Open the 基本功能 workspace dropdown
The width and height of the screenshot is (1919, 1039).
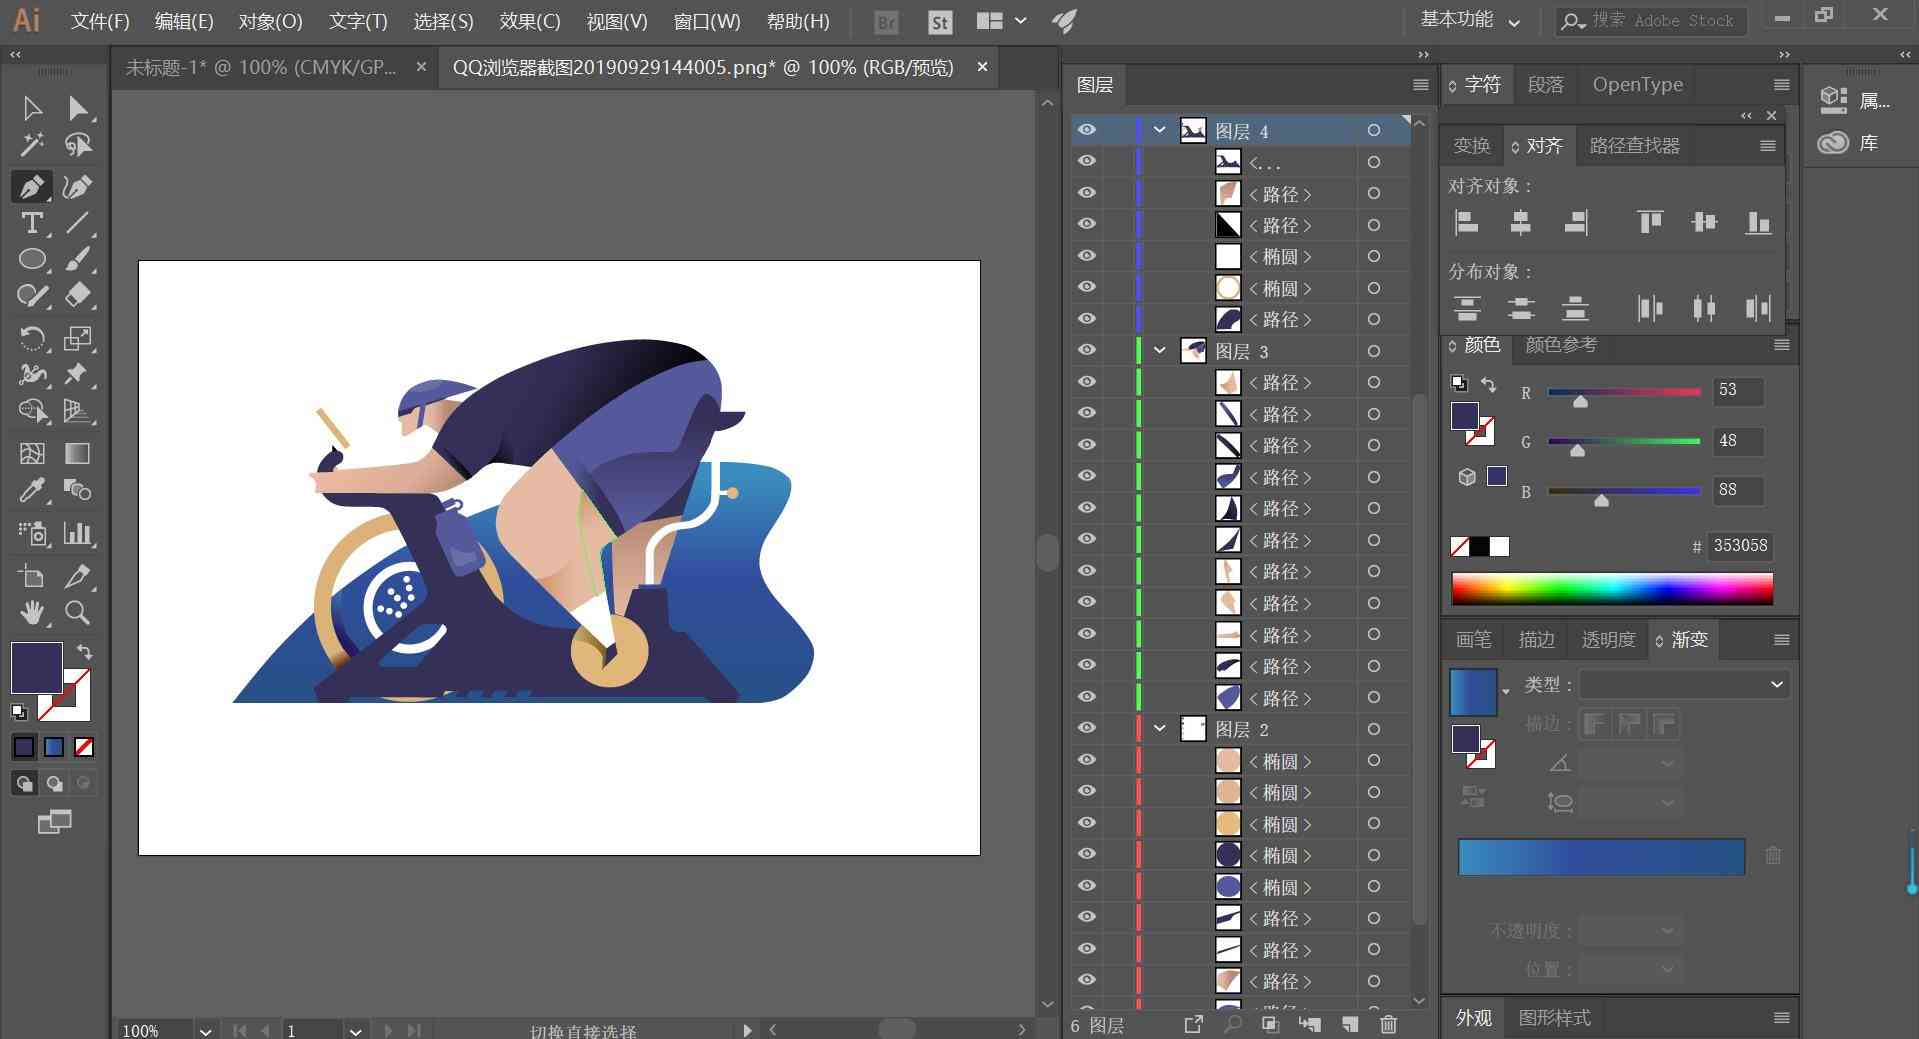coord(1470,21)
